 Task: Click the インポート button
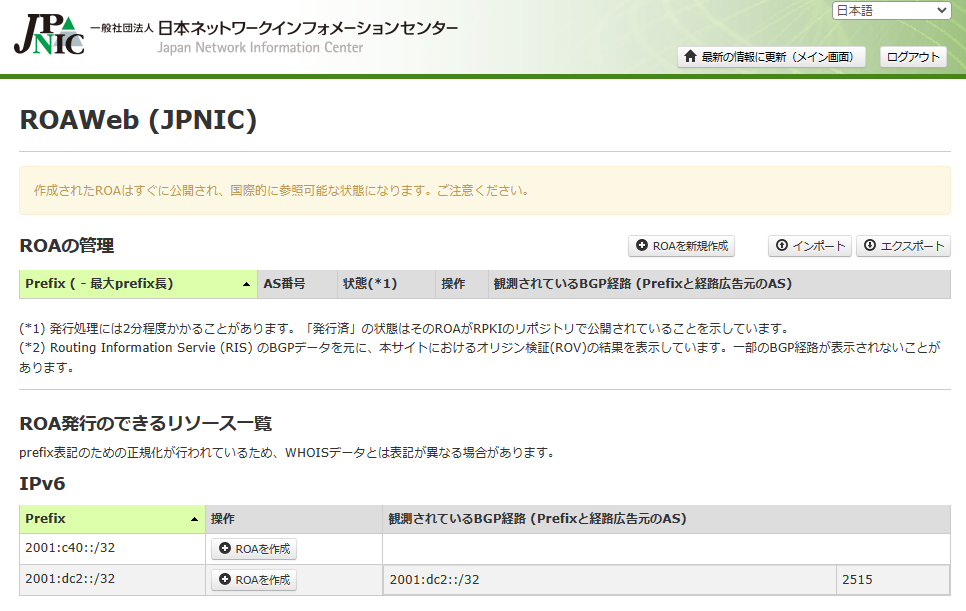(810, 246)
